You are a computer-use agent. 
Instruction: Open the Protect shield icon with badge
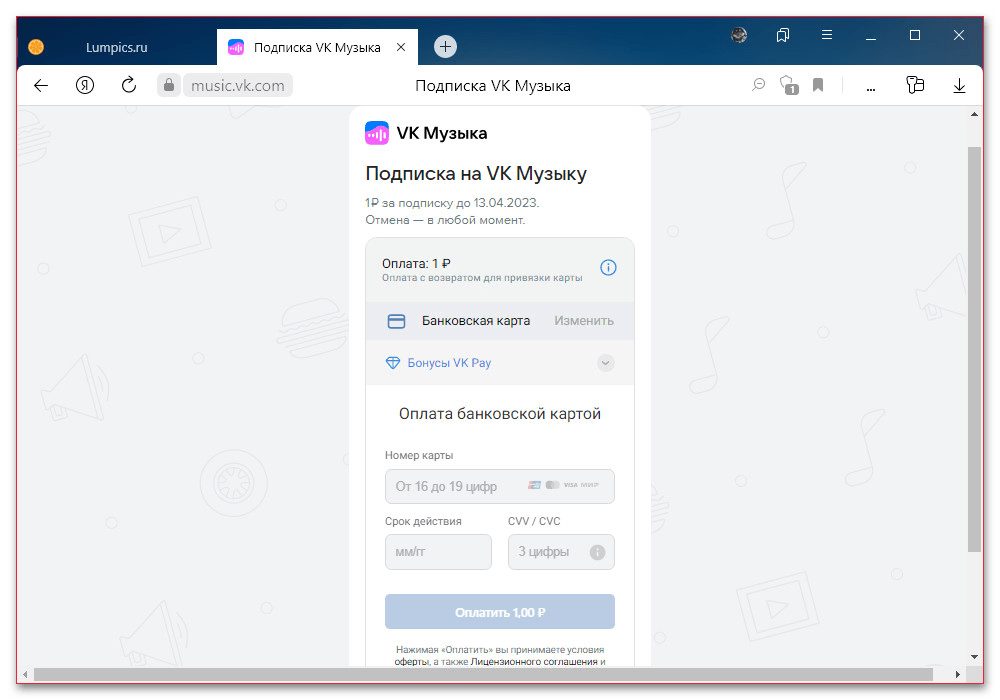[789, 85]
